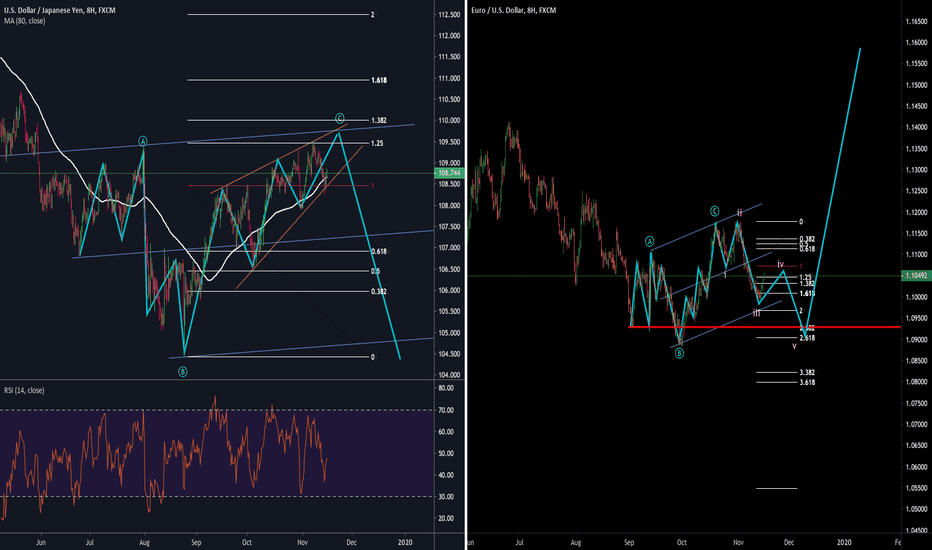Screen dimensions: 932x550
Task: Click the 0.5 Fibonacci label on USD/JPY
Action: click(375, 271)
